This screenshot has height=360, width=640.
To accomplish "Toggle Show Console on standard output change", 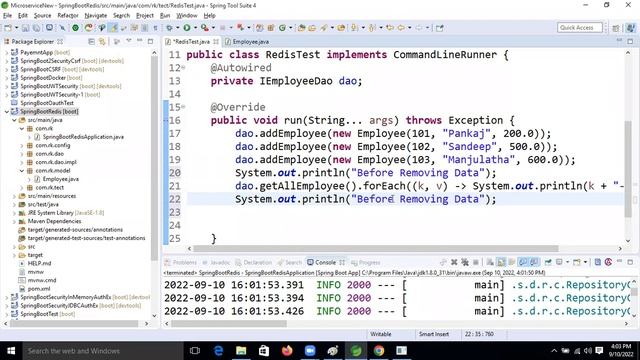I will tap(523, 262).
